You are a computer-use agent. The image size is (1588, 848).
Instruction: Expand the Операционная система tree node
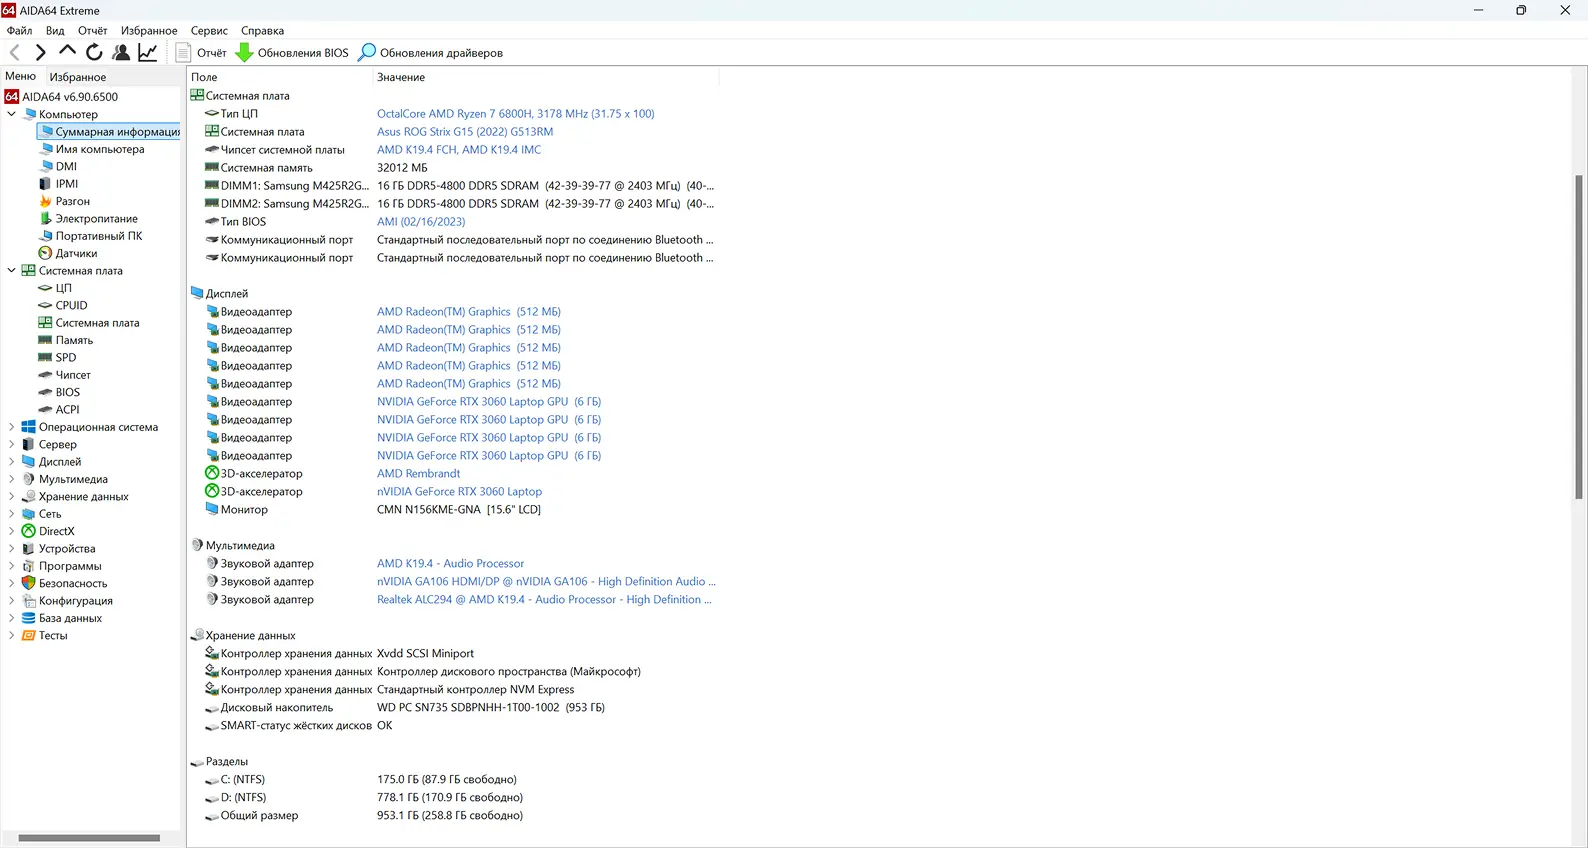(x=12, y=427)
